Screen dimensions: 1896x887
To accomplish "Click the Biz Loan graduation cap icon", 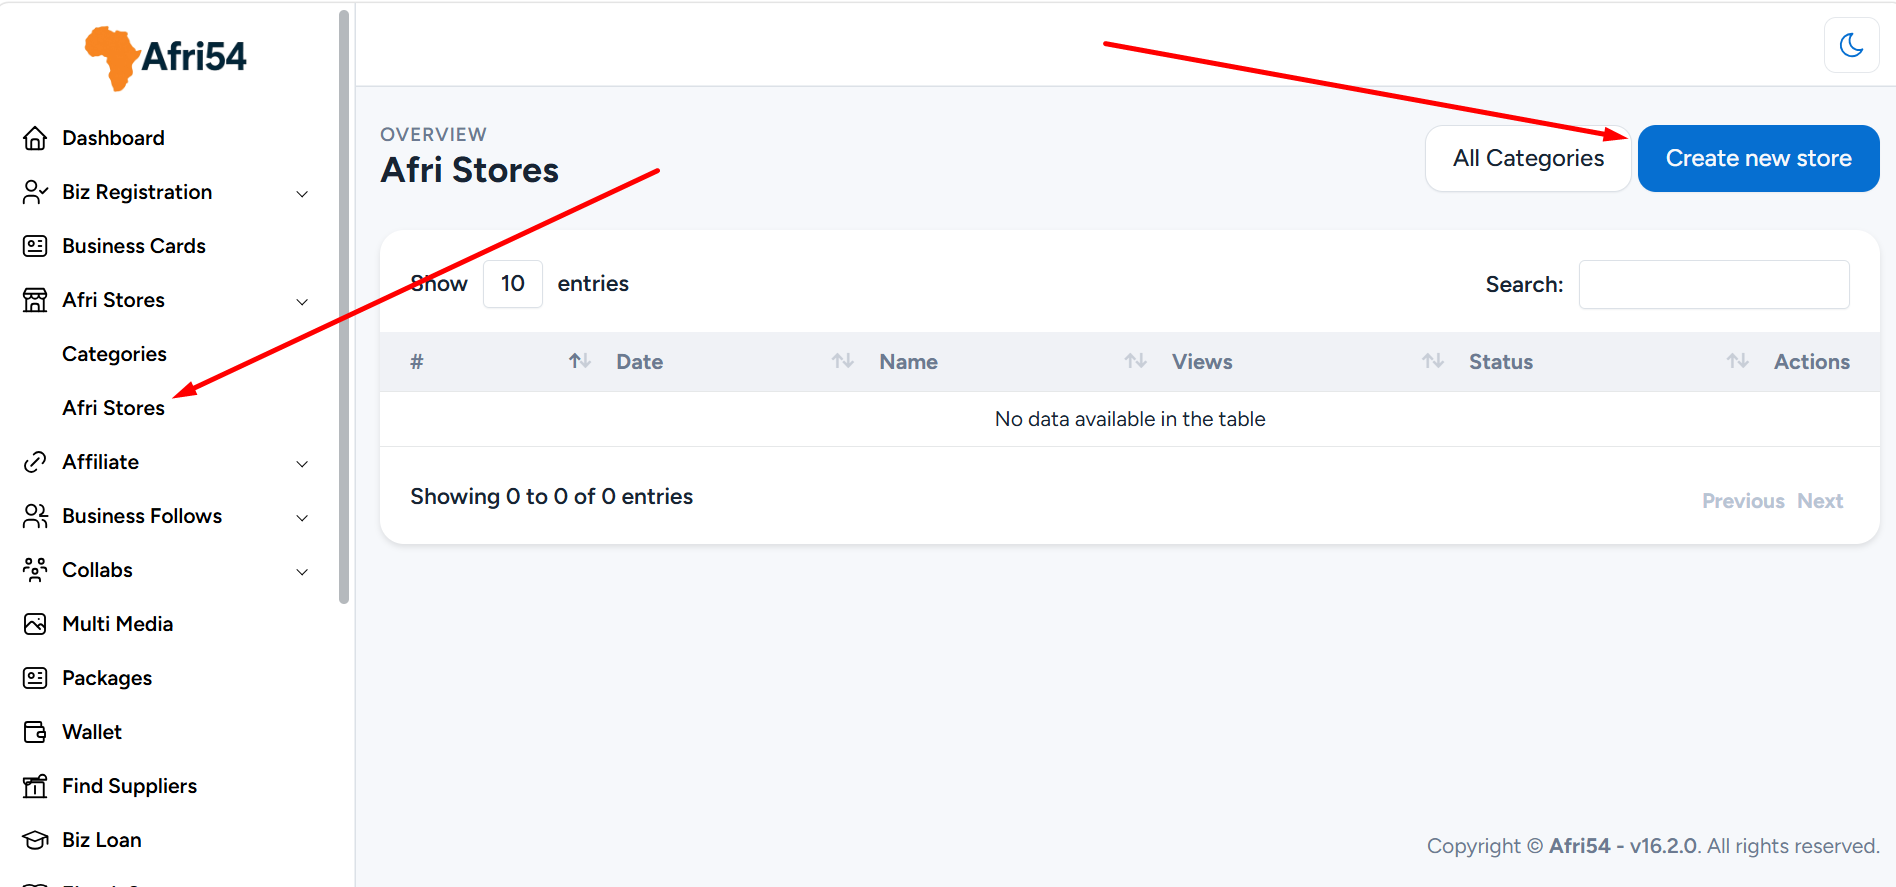I will pyautogui.click(x=35, y=840).
